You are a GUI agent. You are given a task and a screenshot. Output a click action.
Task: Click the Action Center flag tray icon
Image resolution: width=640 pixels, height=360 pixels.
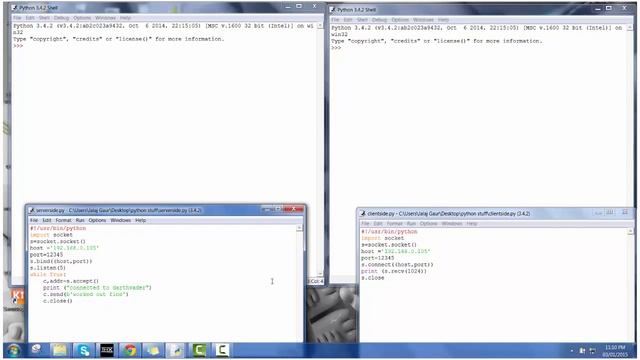[582, 351]
